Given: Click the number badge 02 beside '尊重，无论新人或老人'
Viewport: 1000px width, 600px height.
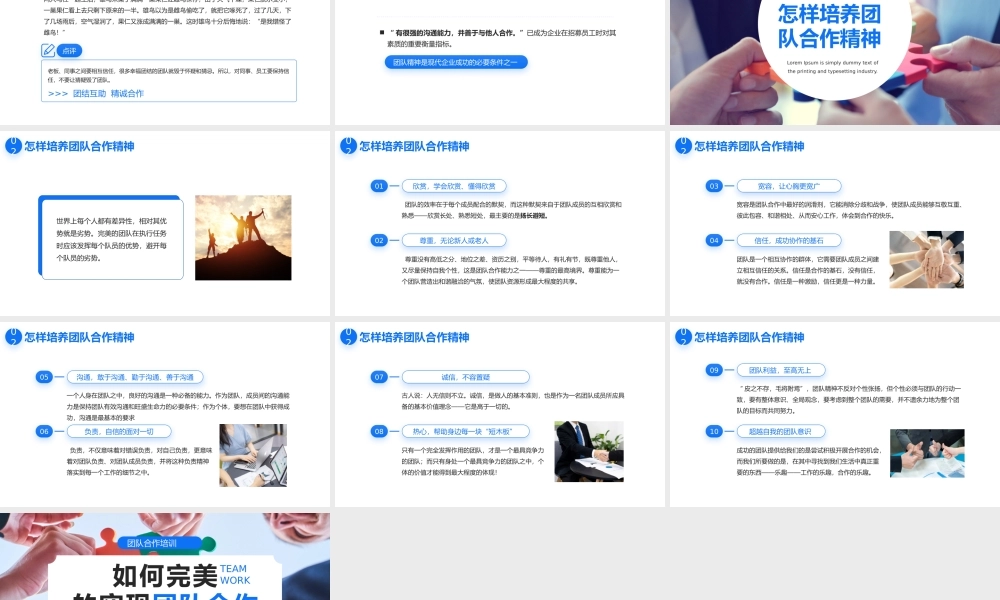Looking at the screenshot, I should (x=379, y=240).
